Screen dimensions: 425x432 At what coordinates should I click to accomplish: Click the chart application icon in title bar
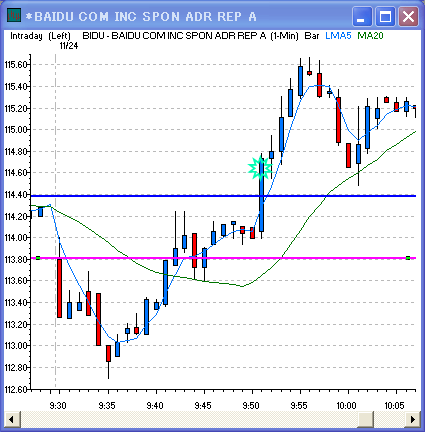[14, 16]
